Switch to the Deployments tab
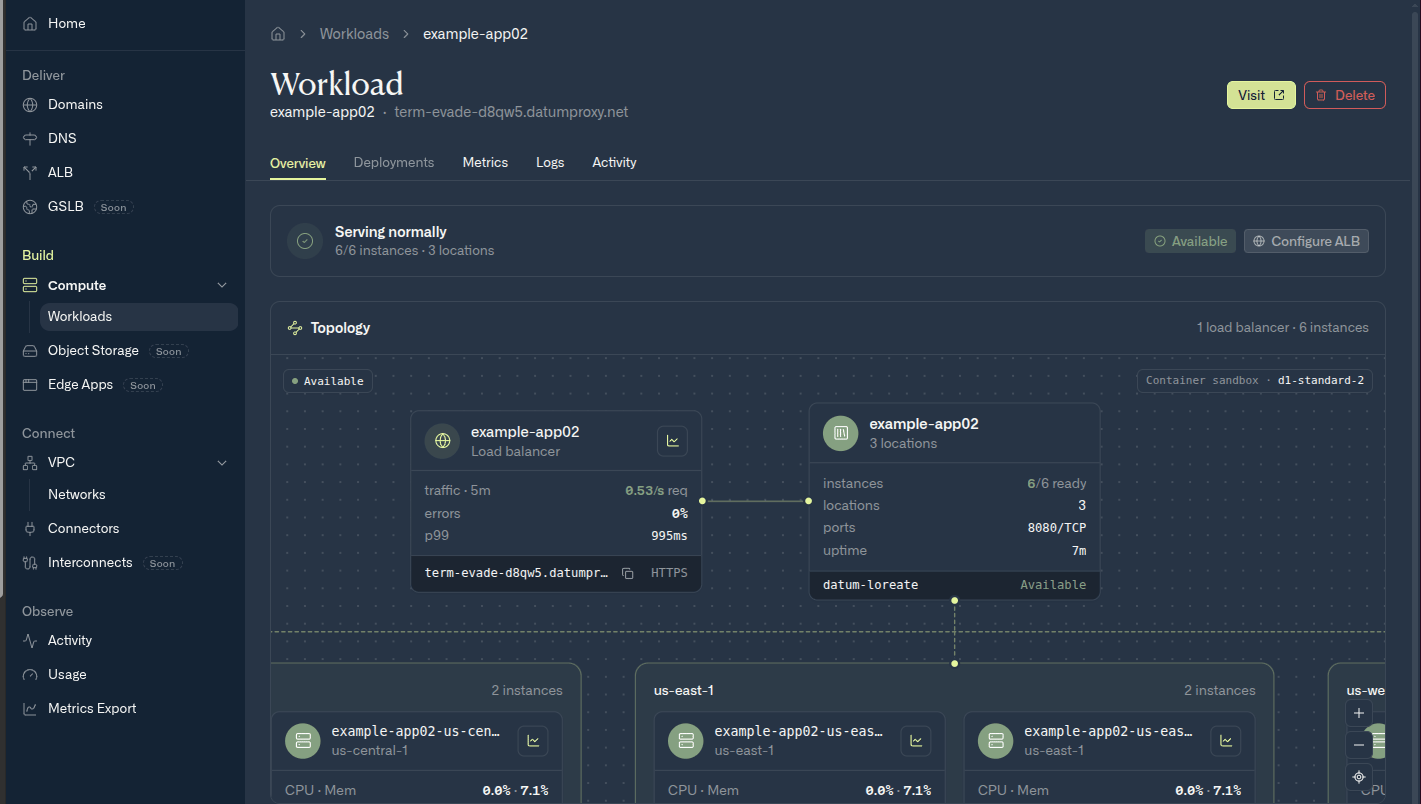Screen dimensions: 1421x804 pos(394,162)
